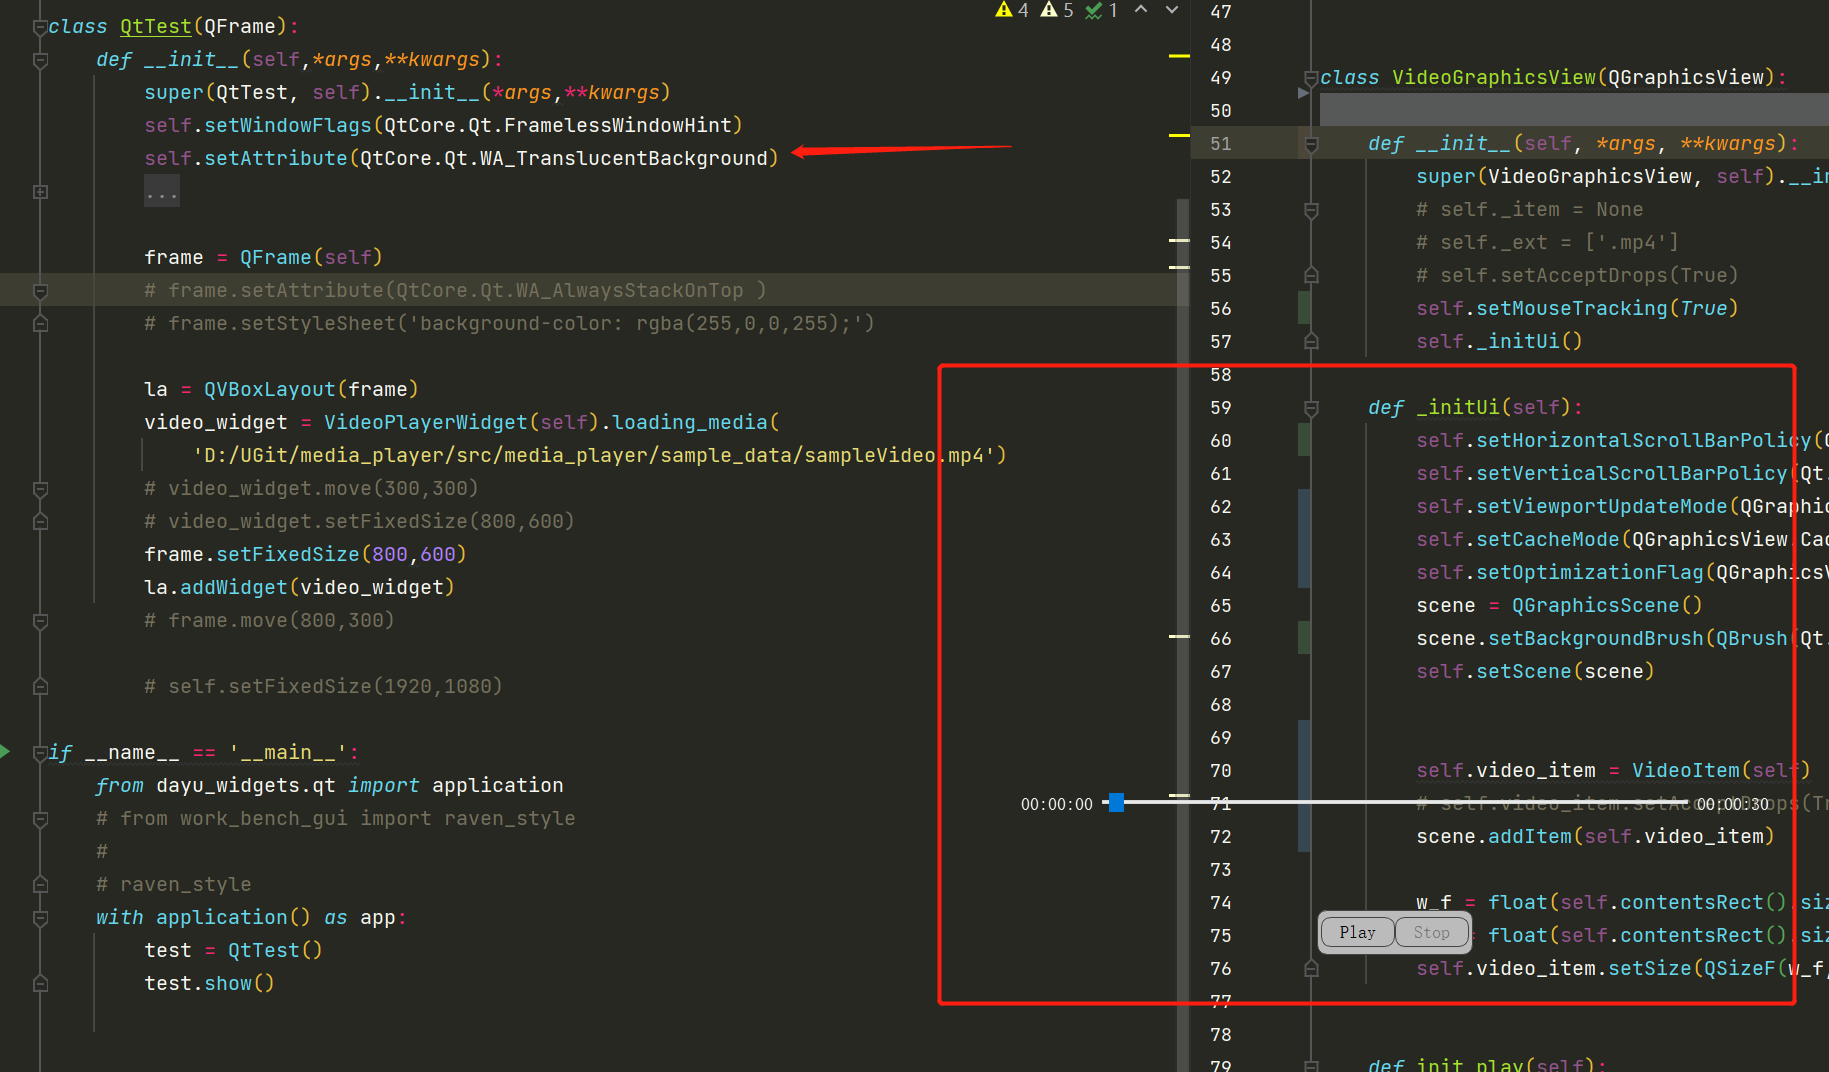Click the underlined QtTest class name

(155, 27)
